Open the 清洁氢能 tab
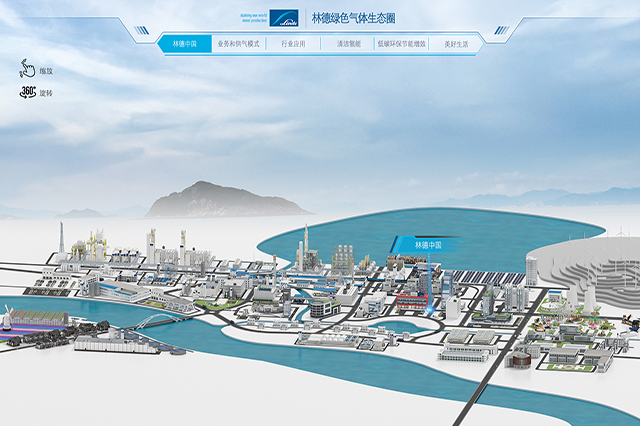 (x=347, y=44)
